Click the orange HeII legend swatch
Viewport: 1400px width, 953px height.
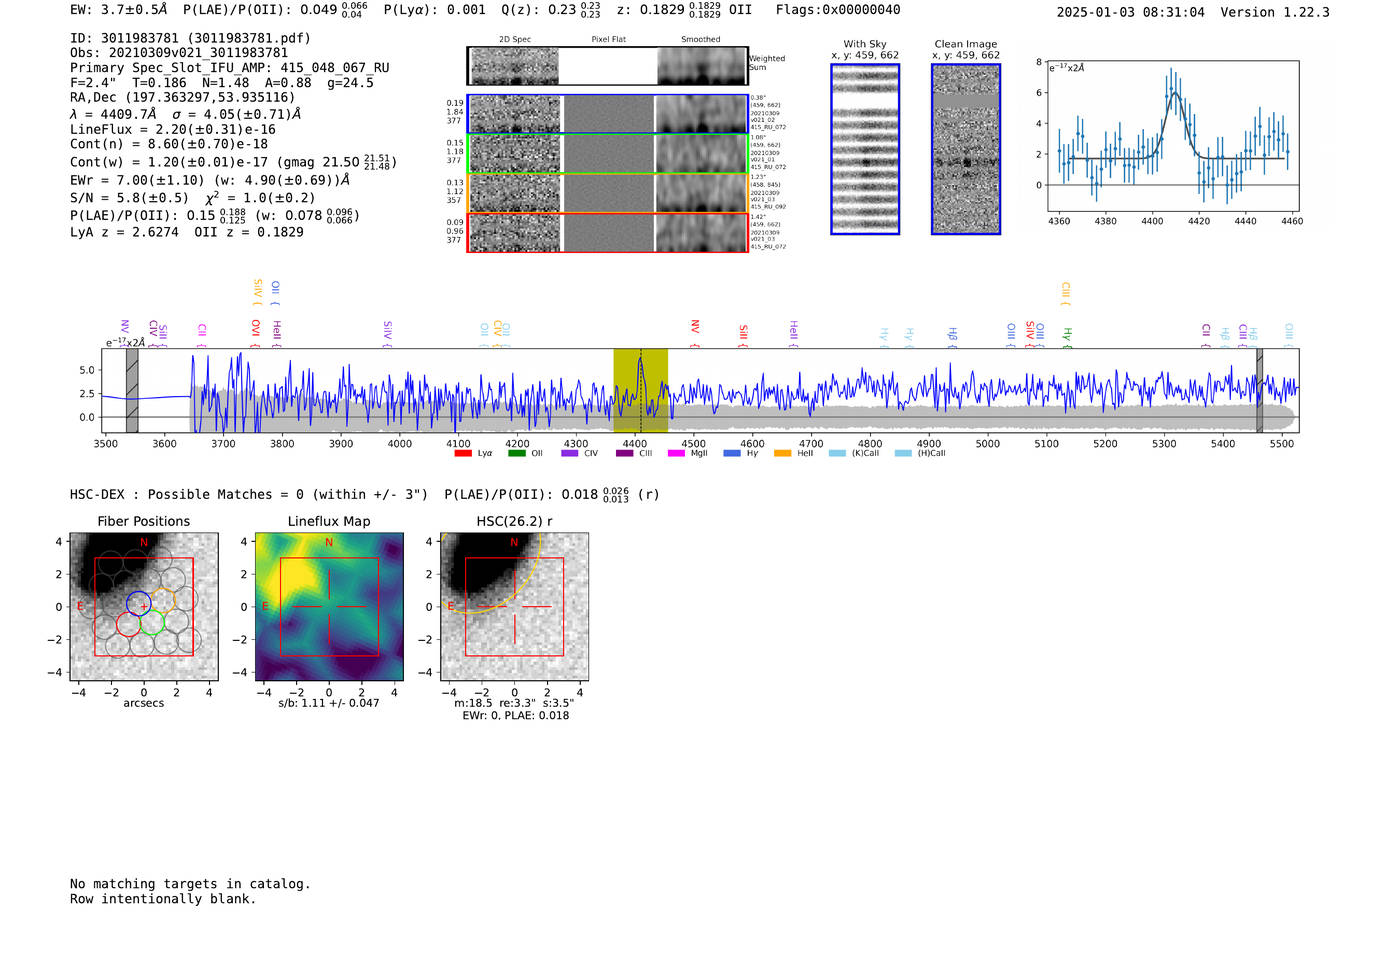pyautogui.click(x=783, y=453)
